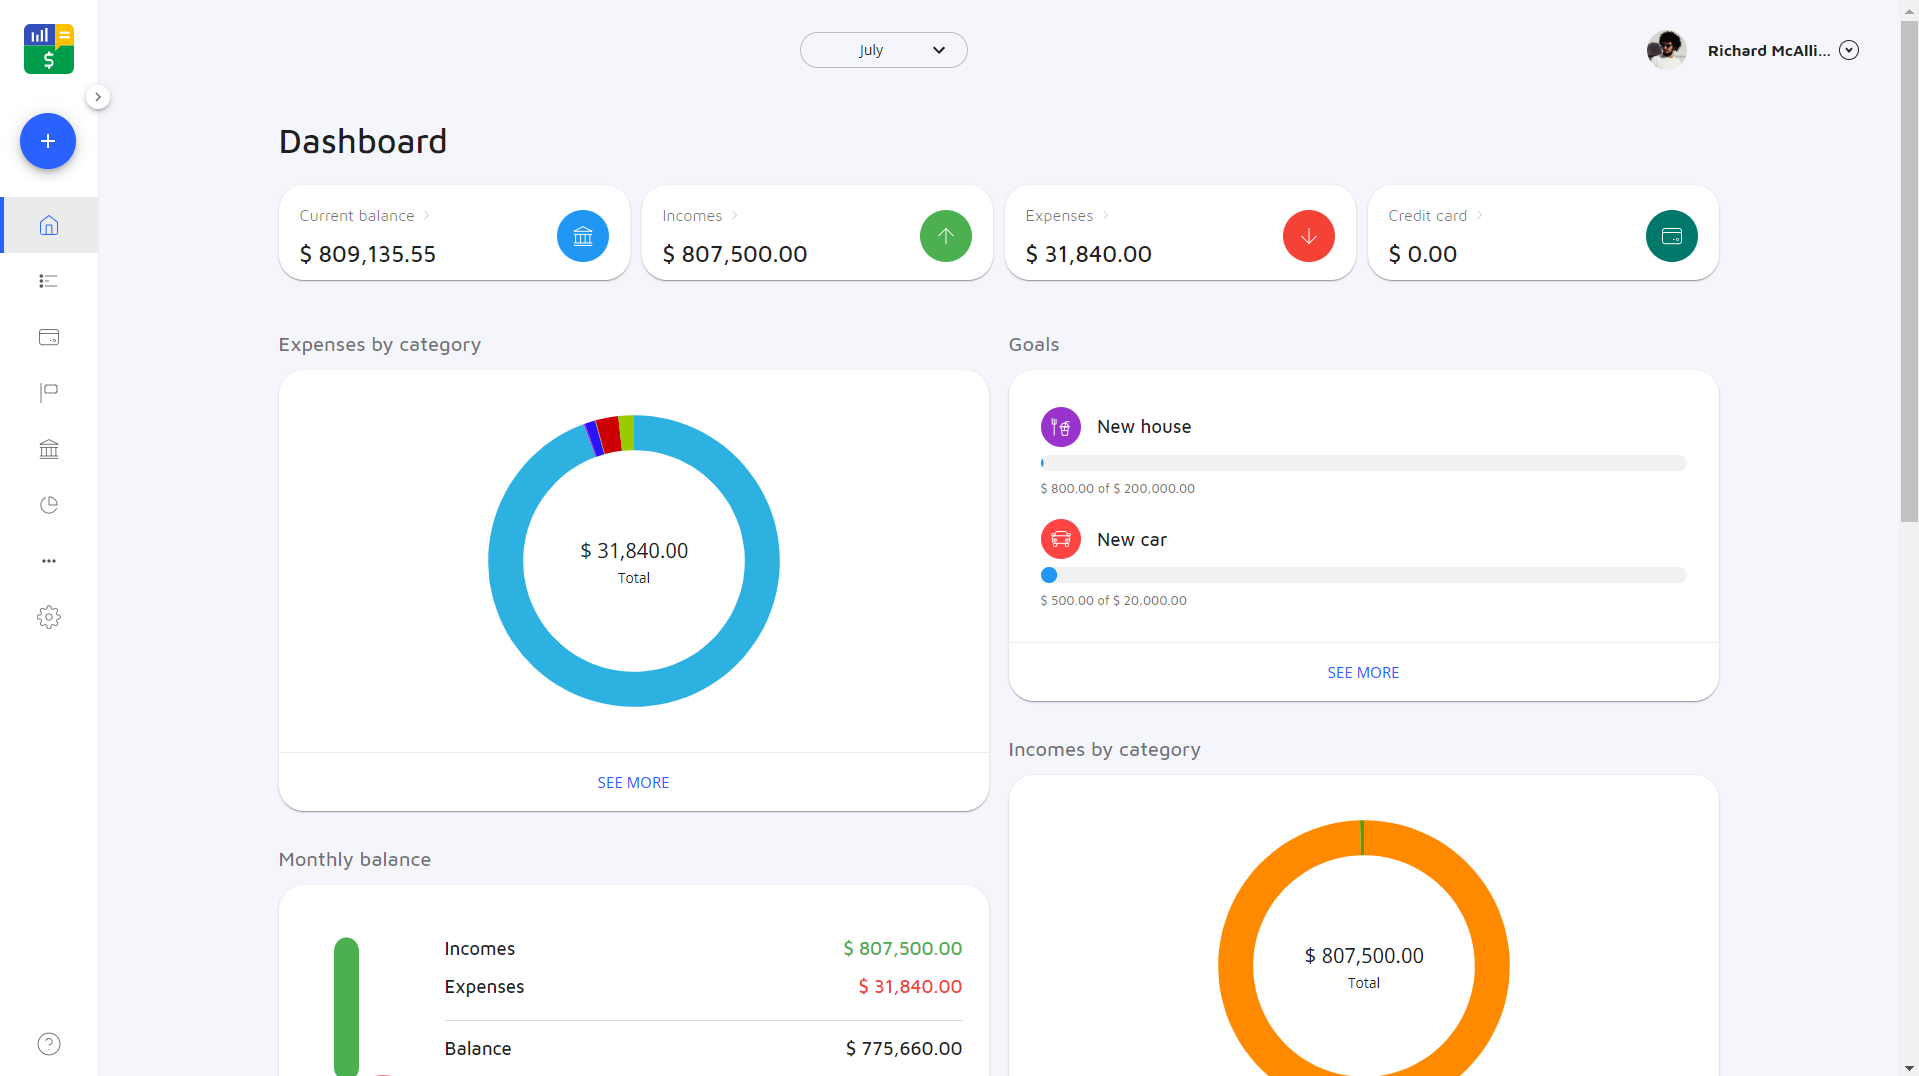Screen dimensions: 1919x1076
Task: Expand the collapsed sidebar with the chevron
Action: click(98, 96)
